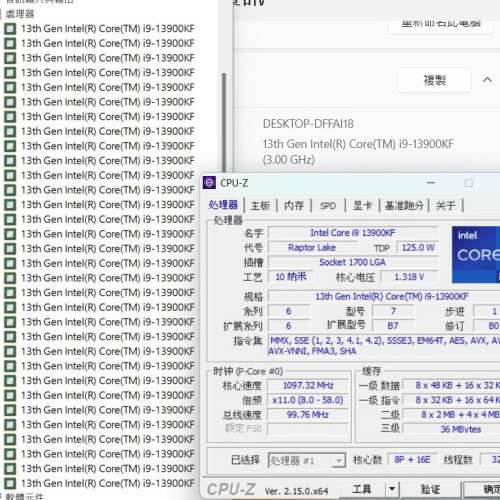Select the first i9-13900KF entry below 处理器

tap(108, 29)
